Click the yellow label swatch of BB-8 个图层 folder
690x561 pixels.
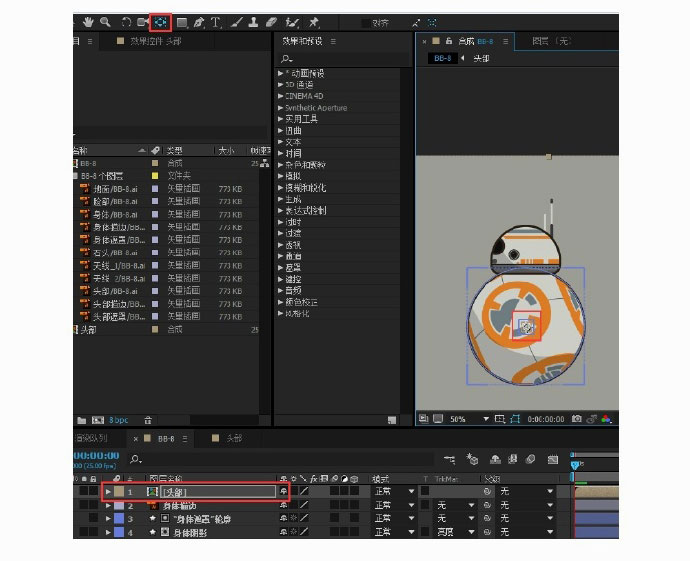[x=155, y=176]
